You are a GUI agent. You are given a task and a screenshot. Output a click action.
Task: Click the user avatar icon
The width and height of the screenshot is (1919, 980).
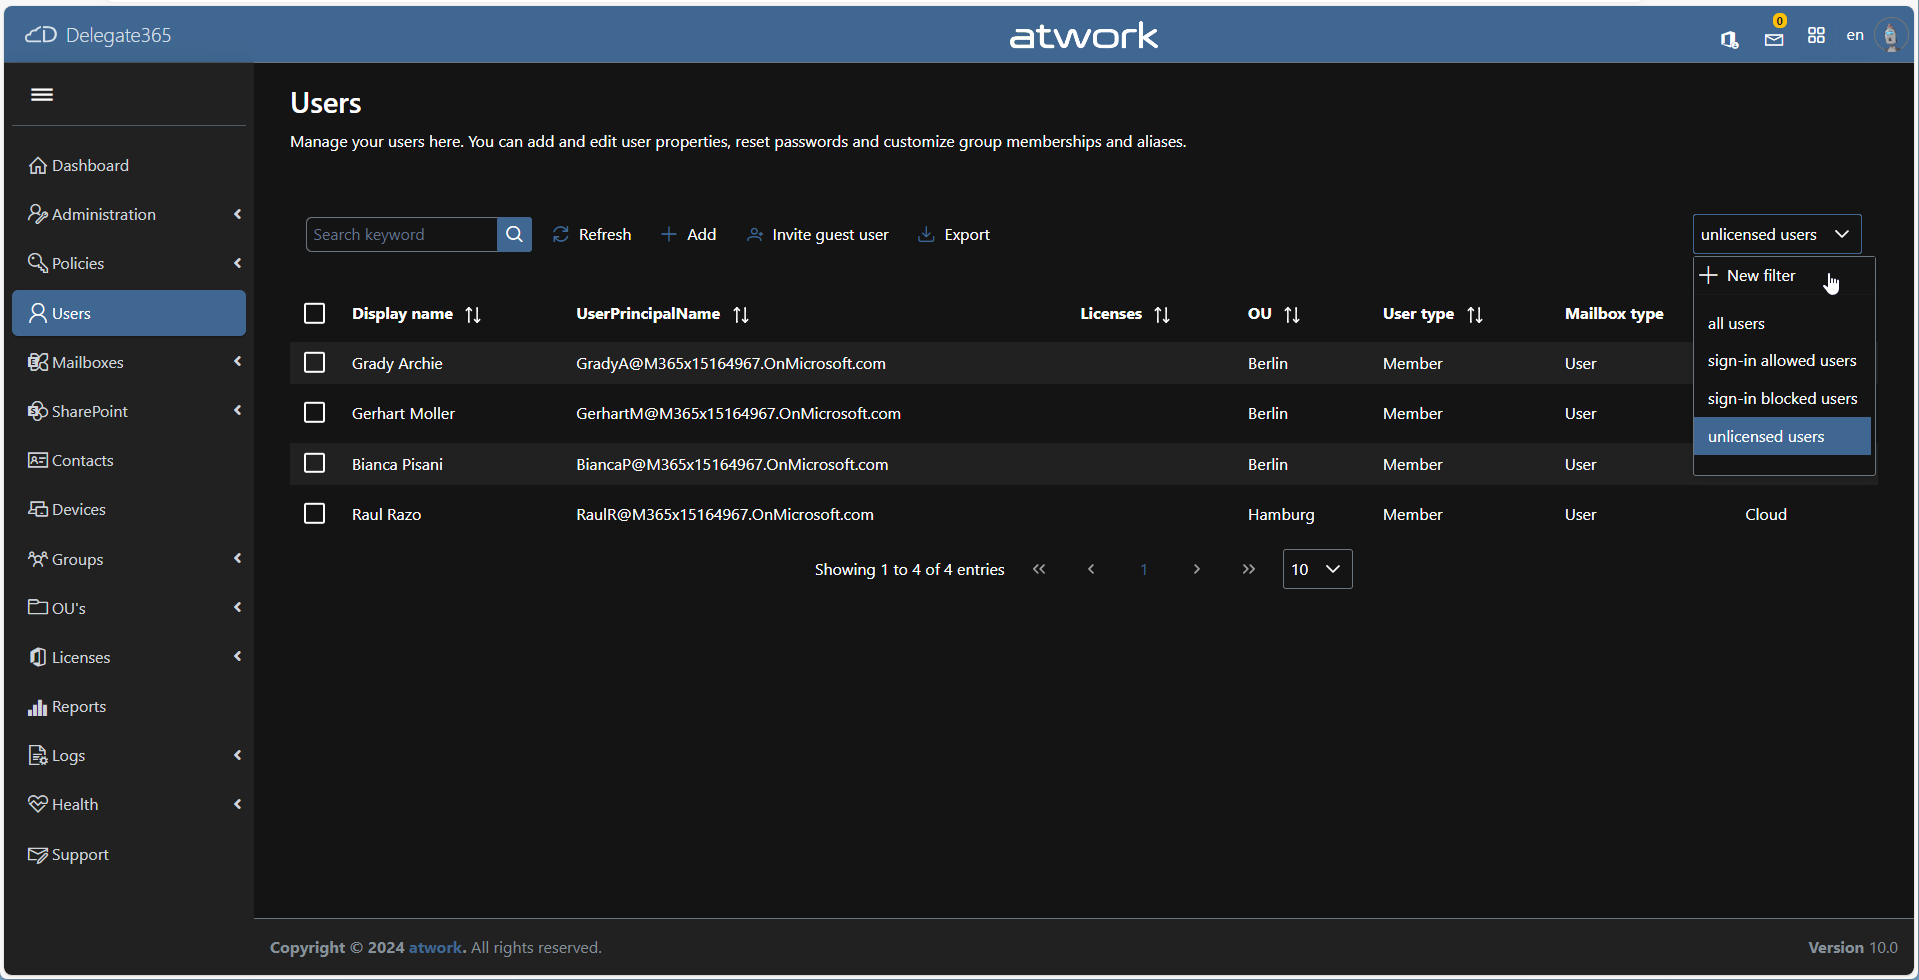coord(1889,36)
